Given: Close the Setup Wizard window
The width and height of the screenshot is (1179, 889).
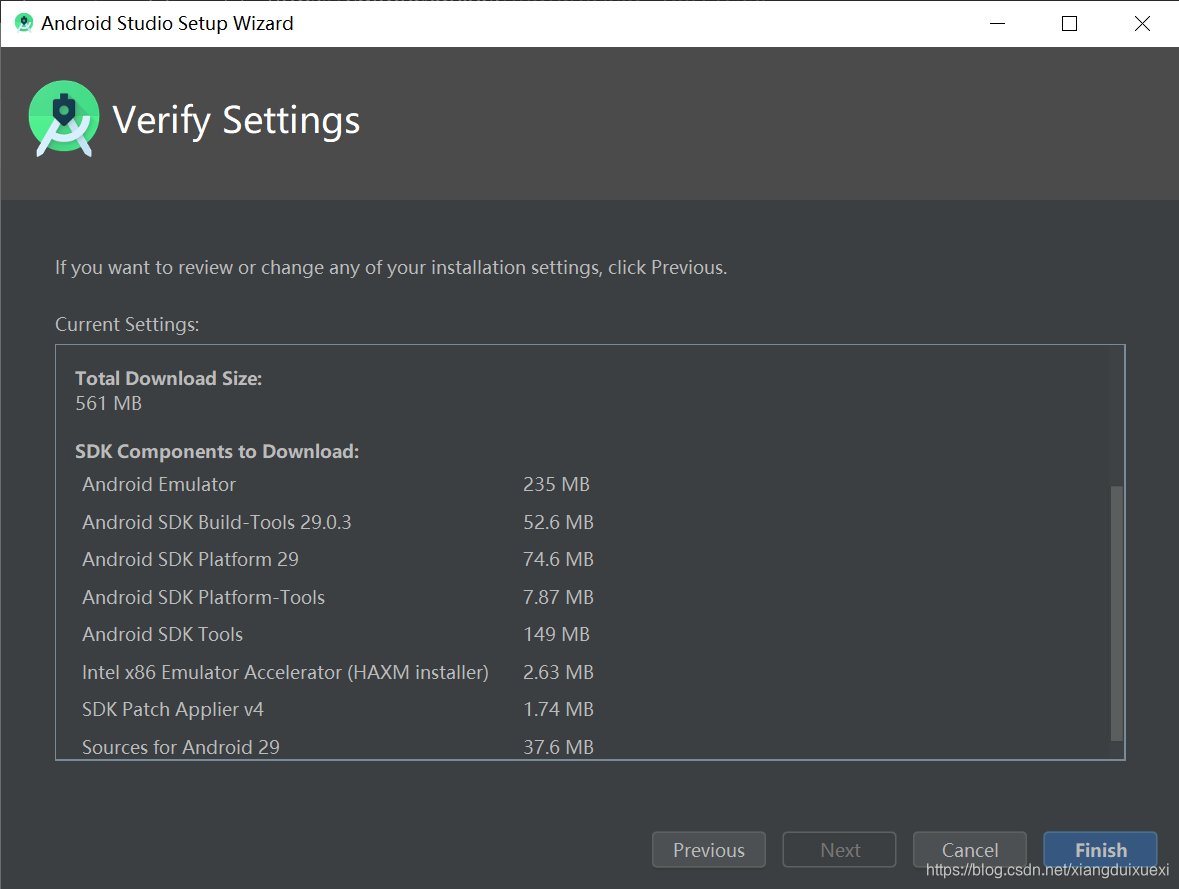Looking at the screenshot, I should (1142, 23).
